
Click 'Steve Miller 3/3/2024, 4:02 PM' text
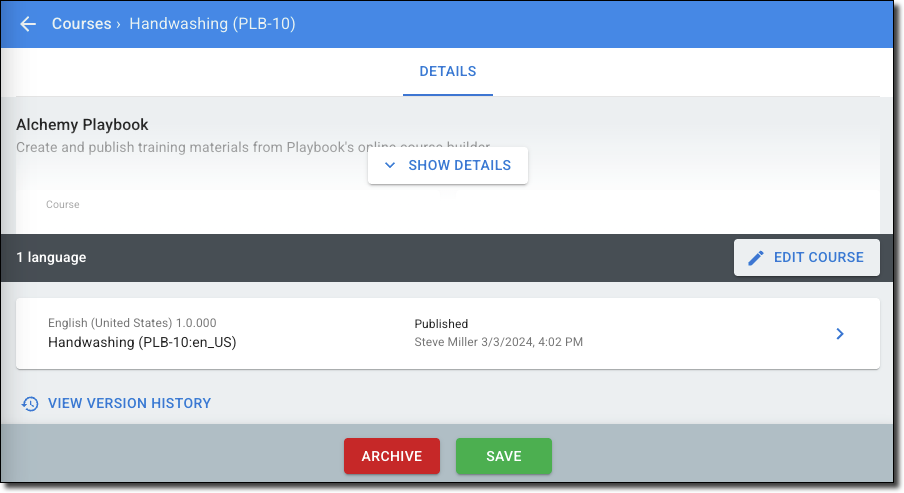[499, 342]
